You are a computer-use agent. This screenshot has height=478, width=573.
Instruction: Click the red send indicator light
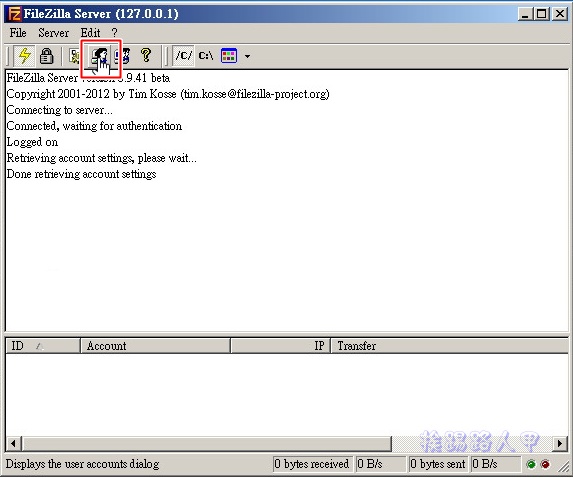(545, 464)
